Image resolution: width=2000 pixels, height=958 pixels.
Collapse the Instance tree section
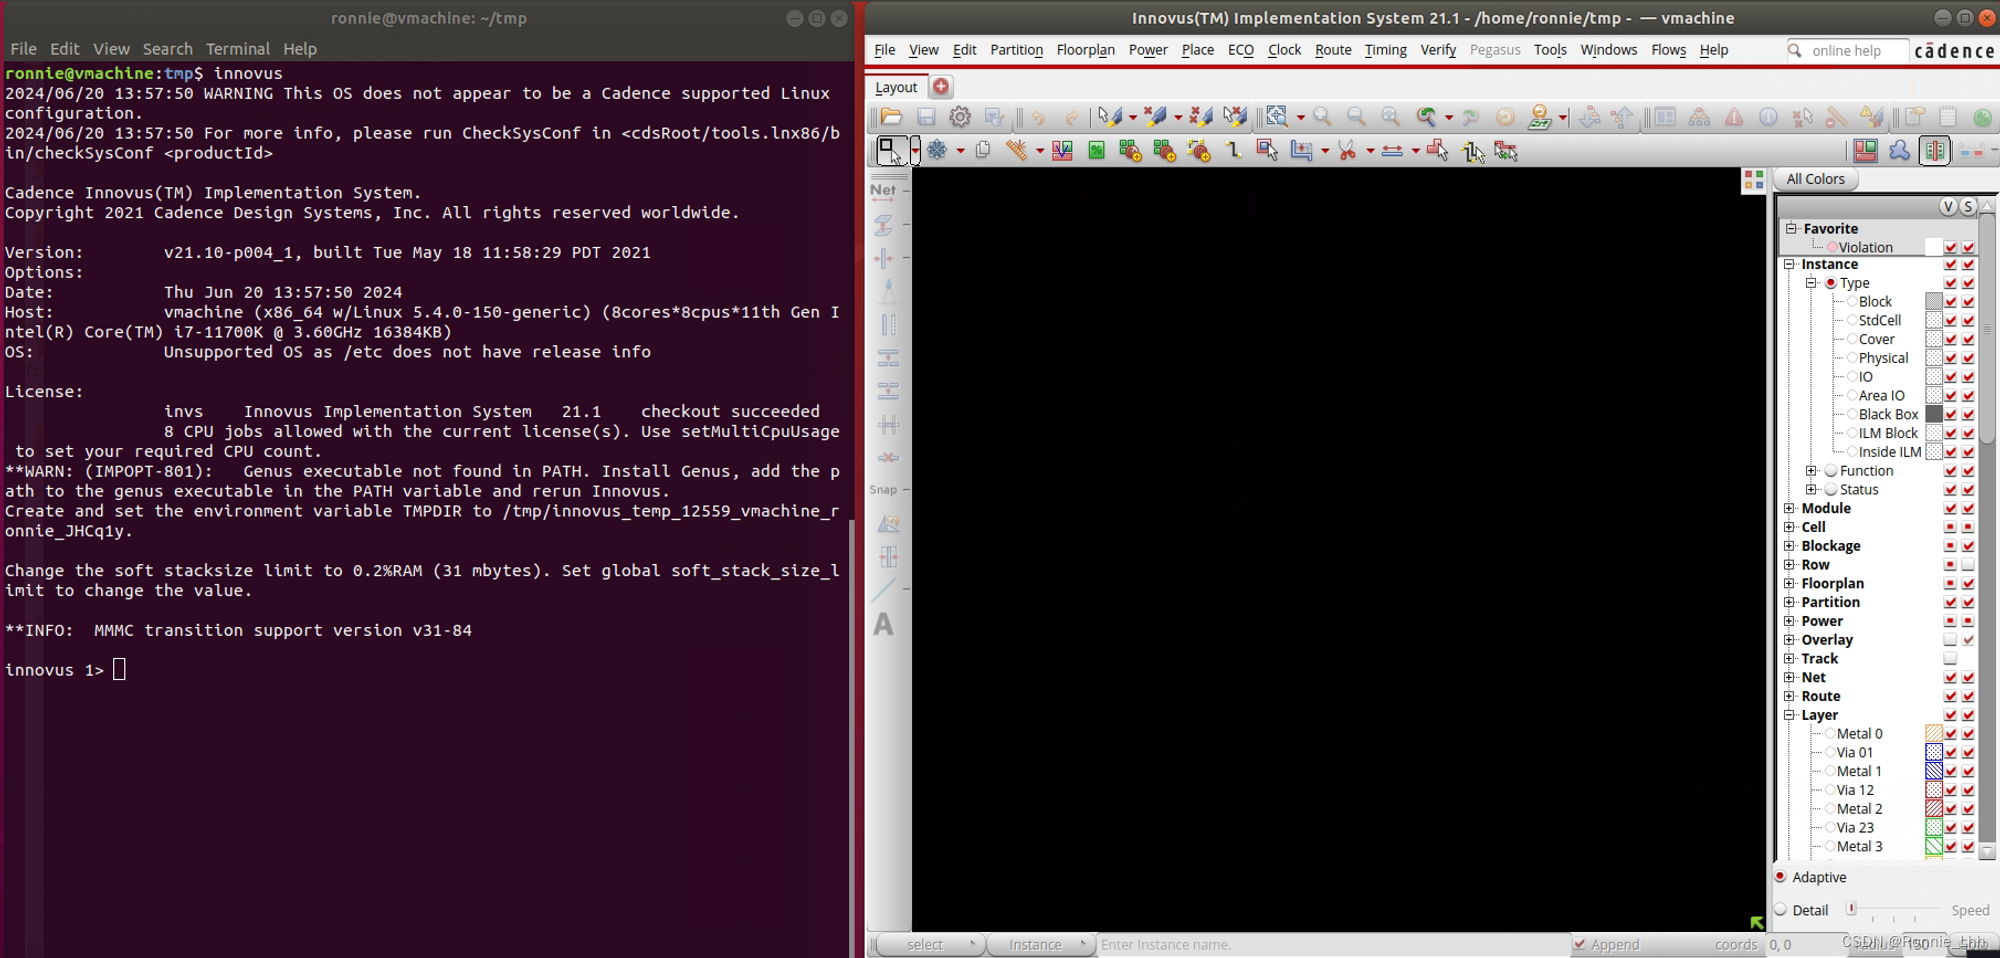[x=1789, y=264]
